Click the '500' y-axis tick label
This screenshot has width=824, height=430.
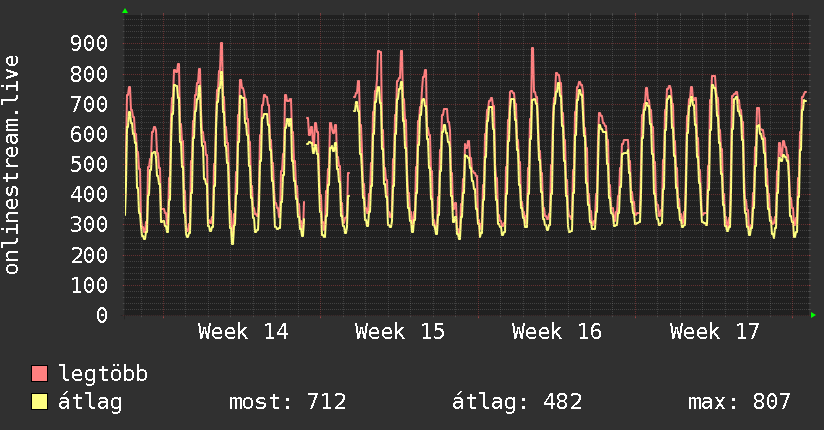tap(89, 165)
